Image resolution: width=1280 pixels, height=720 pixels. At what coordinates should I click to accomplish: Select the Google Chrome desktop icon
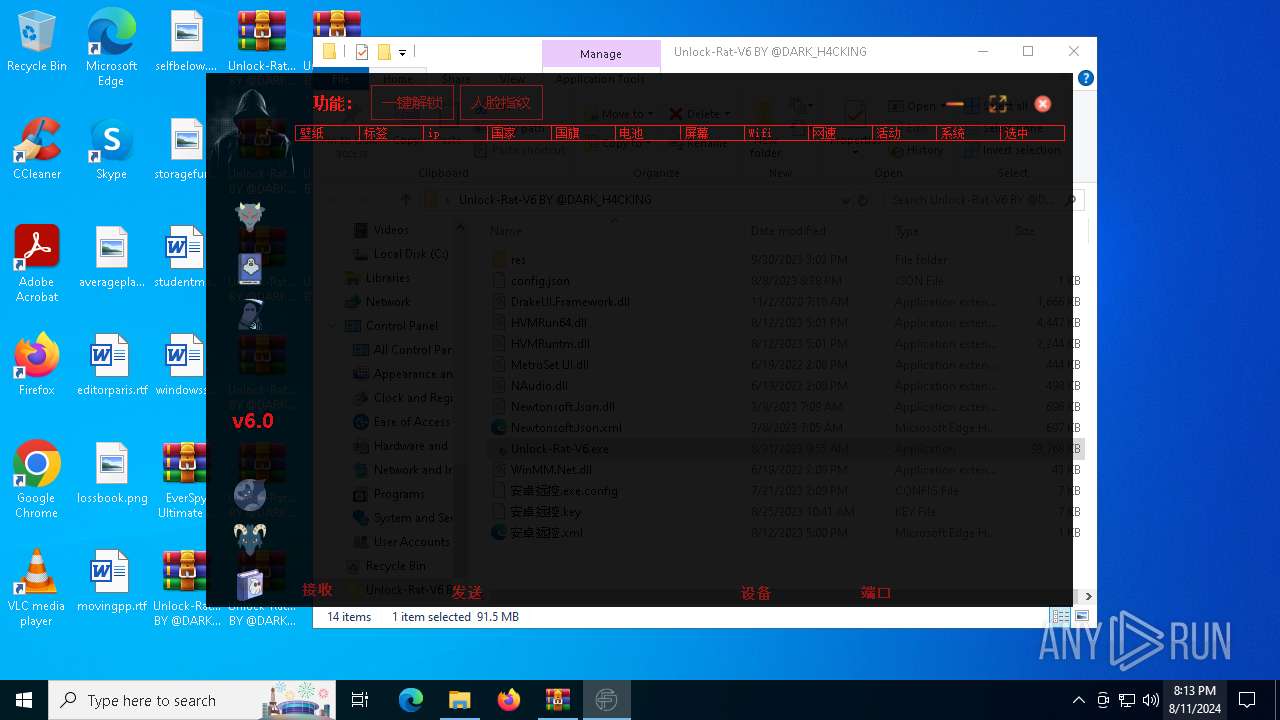coord(37,480)
